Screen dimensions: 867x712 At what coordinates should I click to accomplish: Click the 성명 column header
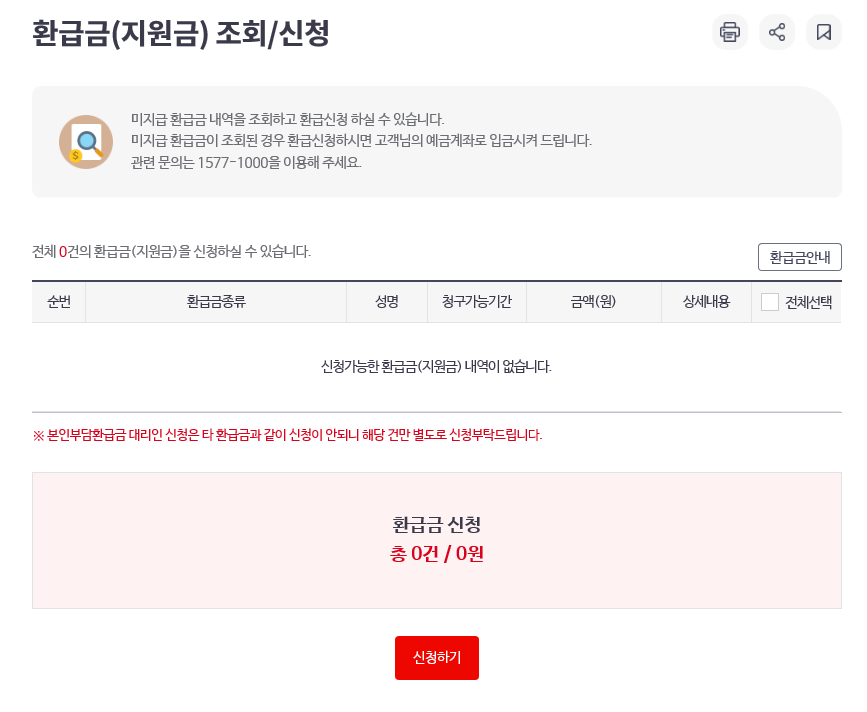387,303
